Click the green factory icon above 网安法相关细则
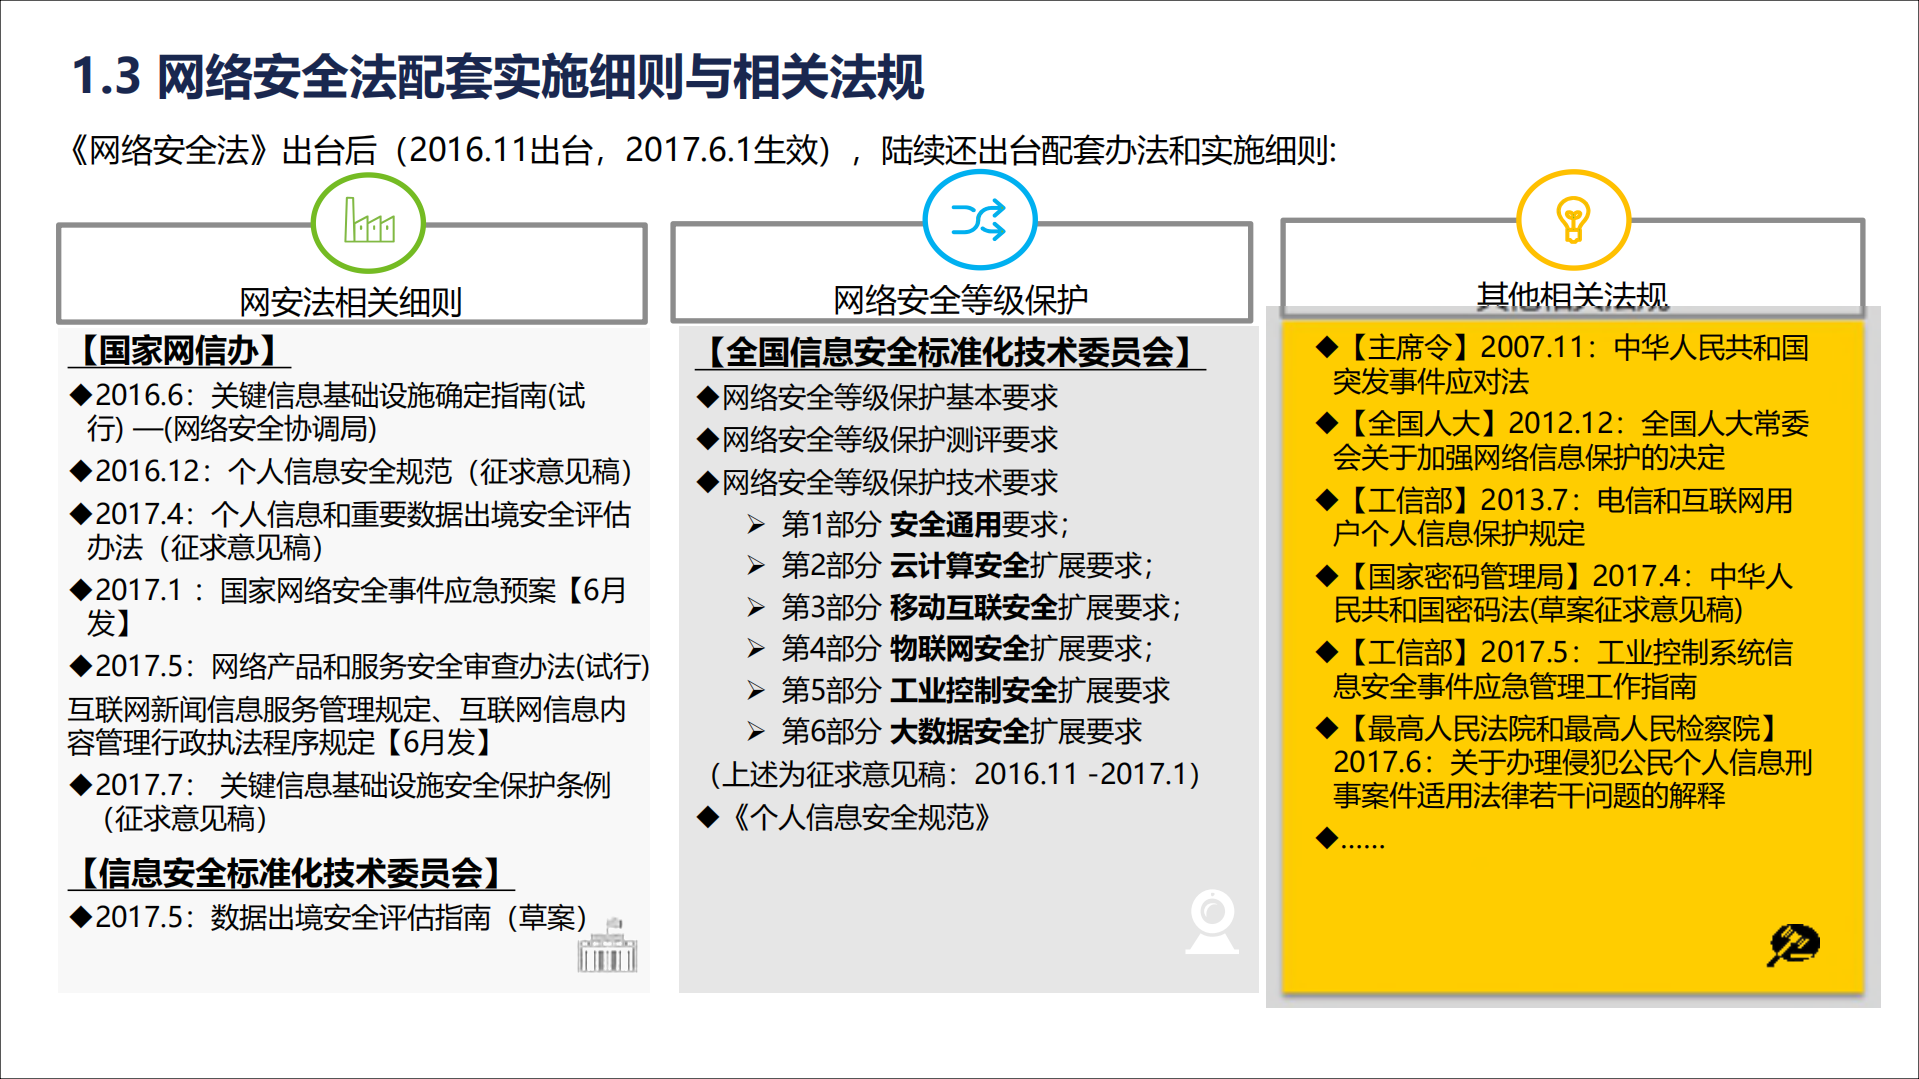This screenshot has height=1079, width=1919. [x=368, y=223]
